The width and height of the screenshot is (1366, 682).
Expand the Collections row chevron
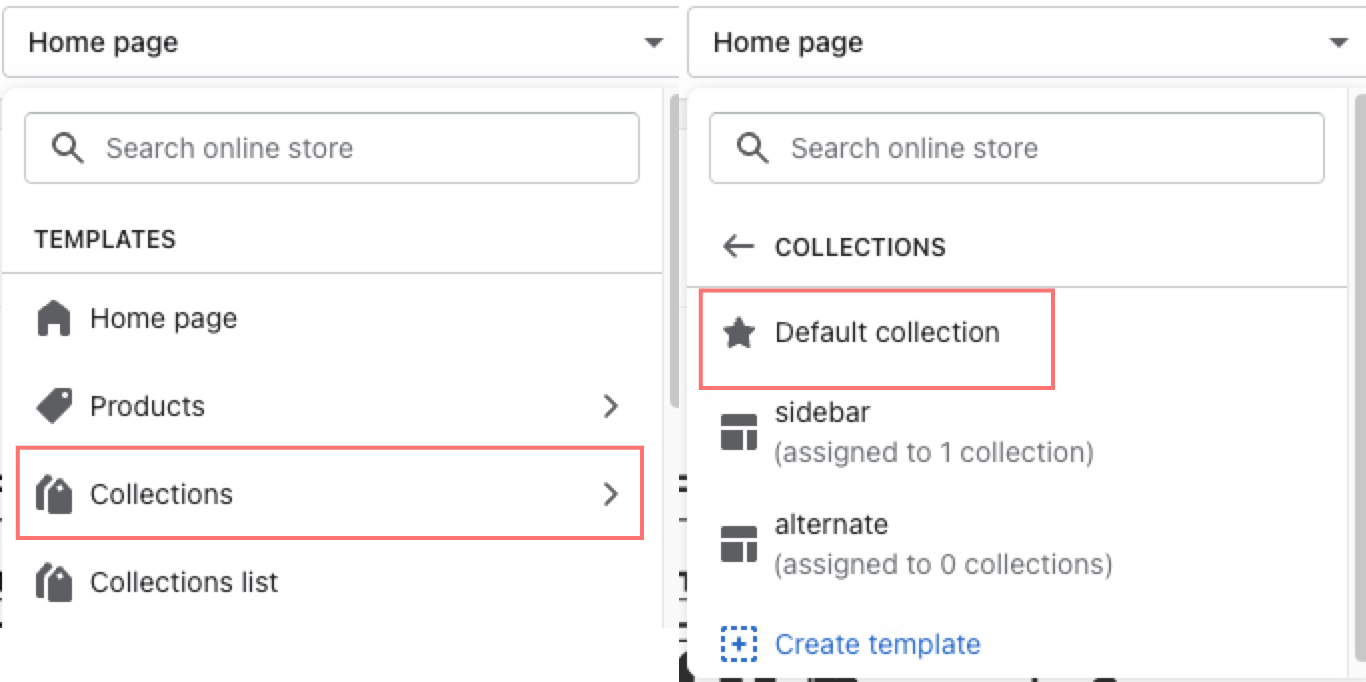click(611, 494)
